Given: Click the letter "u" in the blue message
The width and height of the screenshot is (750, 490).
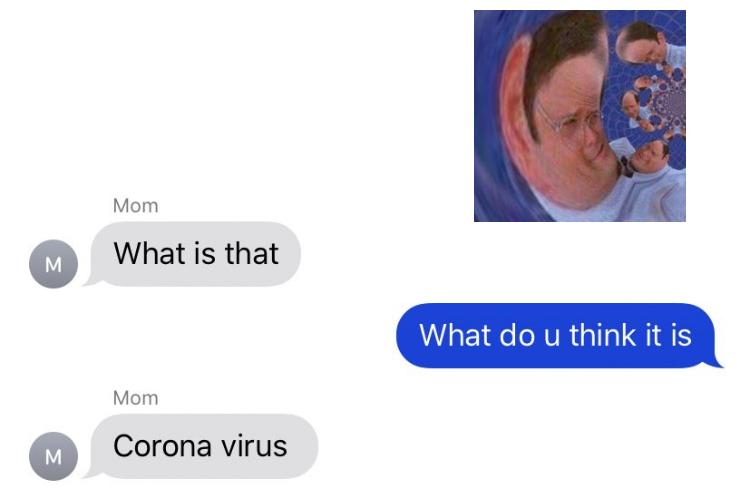Looking at the screenshot, I should pos(551,337).
